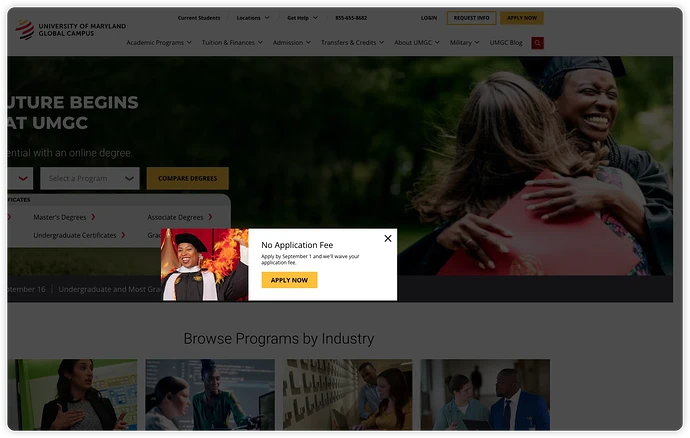Open the Login link
The width and height of the screenshot is (690, 438).
coord(429,18)
